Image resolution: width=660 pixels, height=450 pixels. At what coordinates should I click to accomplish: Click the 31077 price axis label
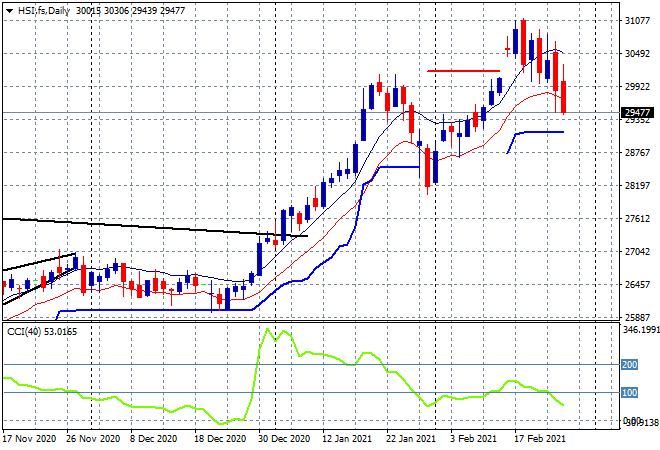point(637,21)
